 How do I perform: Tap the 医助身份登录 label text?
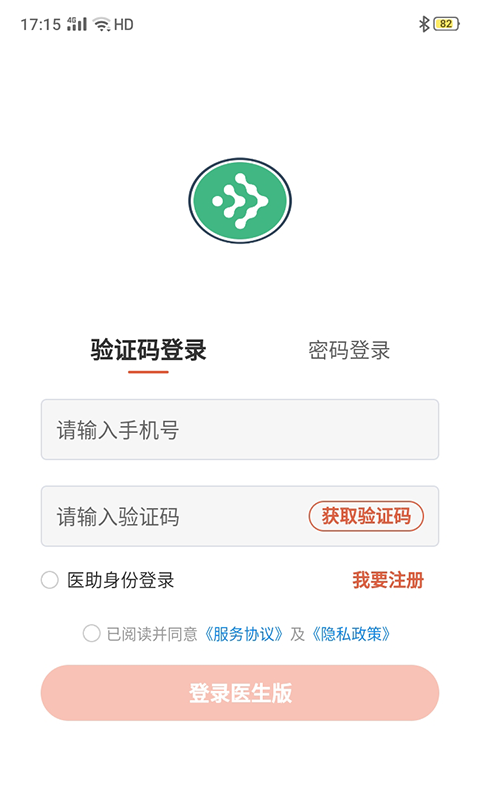(x=121, y=580)
